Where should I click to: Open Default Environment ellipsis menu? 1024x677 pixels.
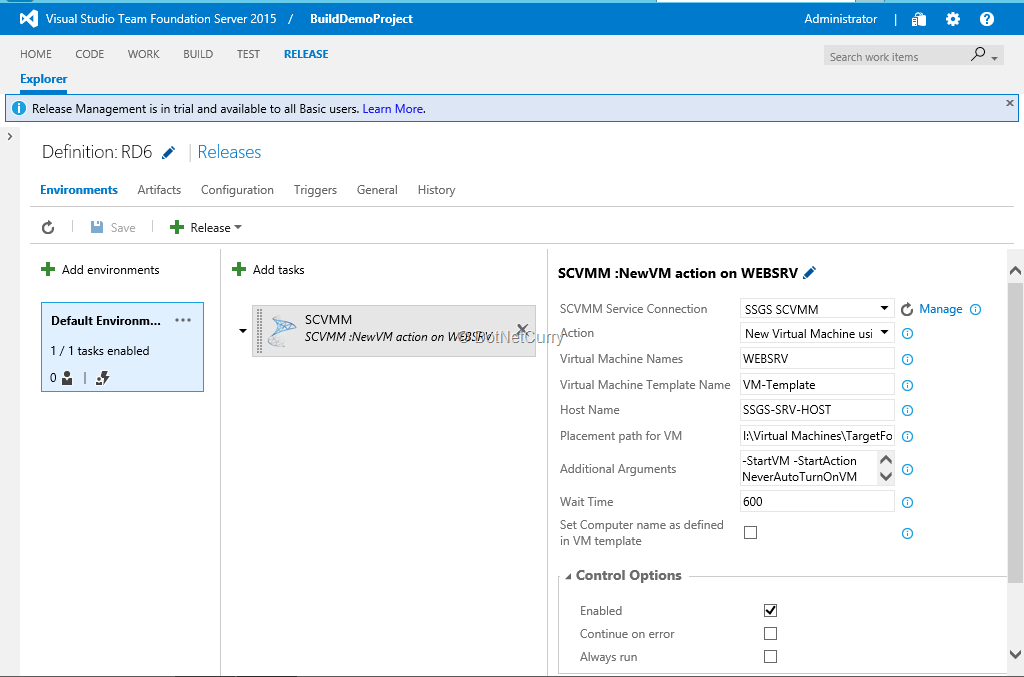[183, 320]
